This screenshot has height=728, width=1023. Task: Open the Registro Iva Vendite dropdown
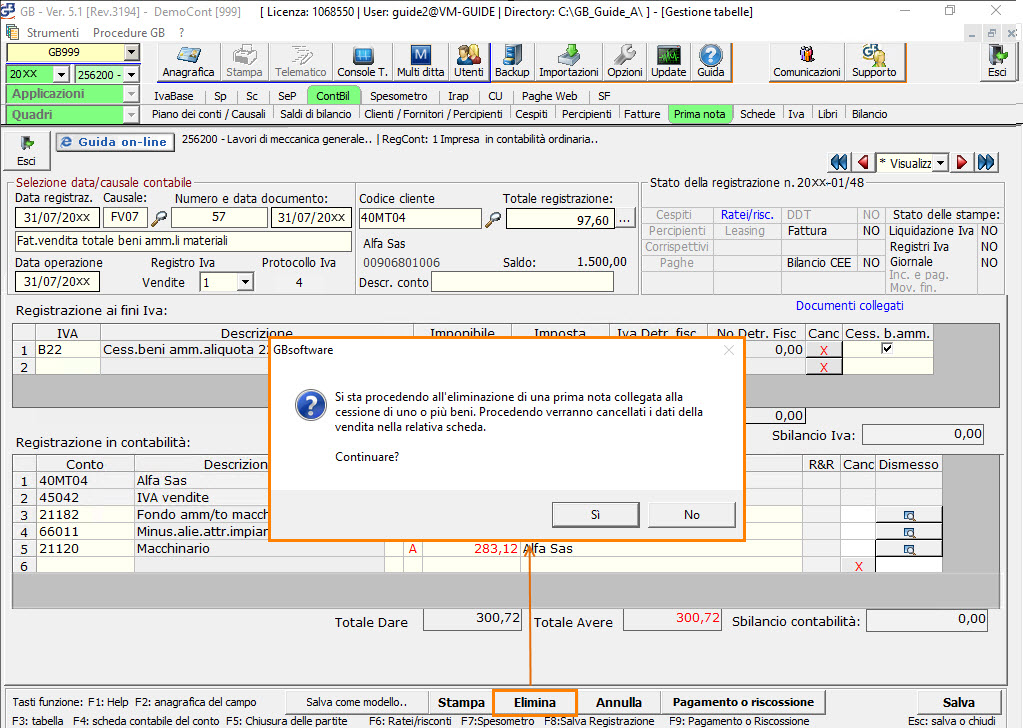245,282
